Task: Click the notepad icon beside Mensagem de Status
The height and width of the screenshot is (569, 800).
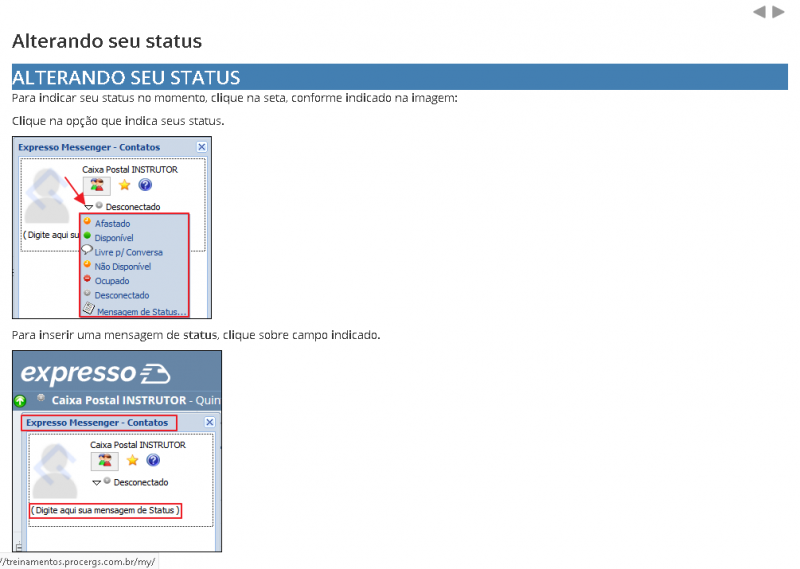Action: 89,308
